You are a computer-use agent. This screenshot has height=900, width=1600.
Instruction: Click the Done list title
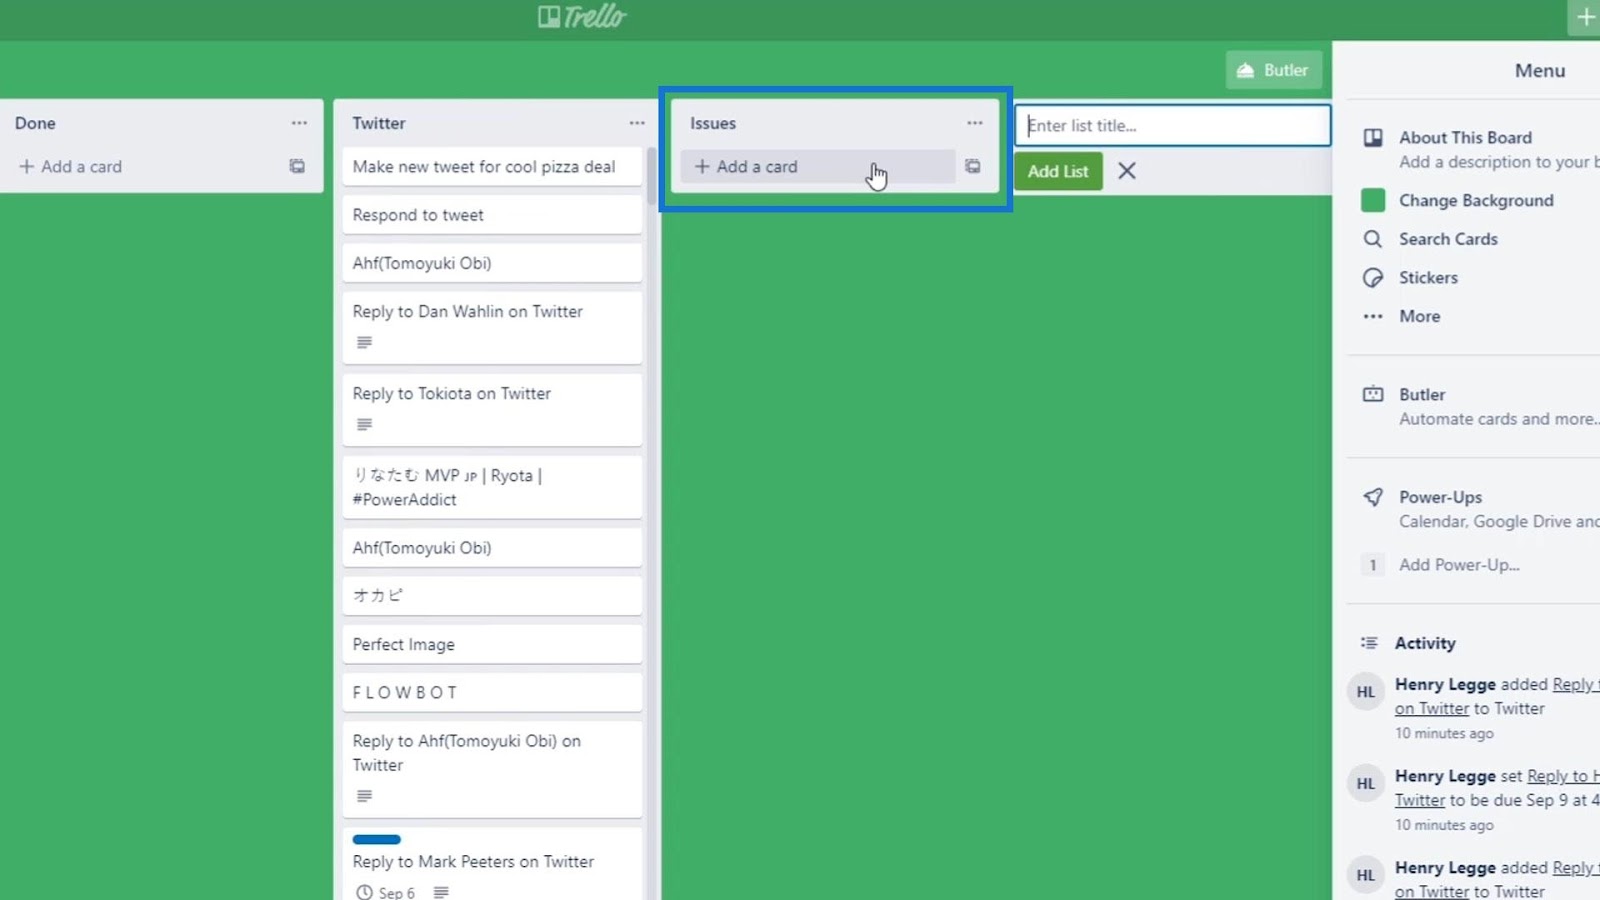(35, 123)
